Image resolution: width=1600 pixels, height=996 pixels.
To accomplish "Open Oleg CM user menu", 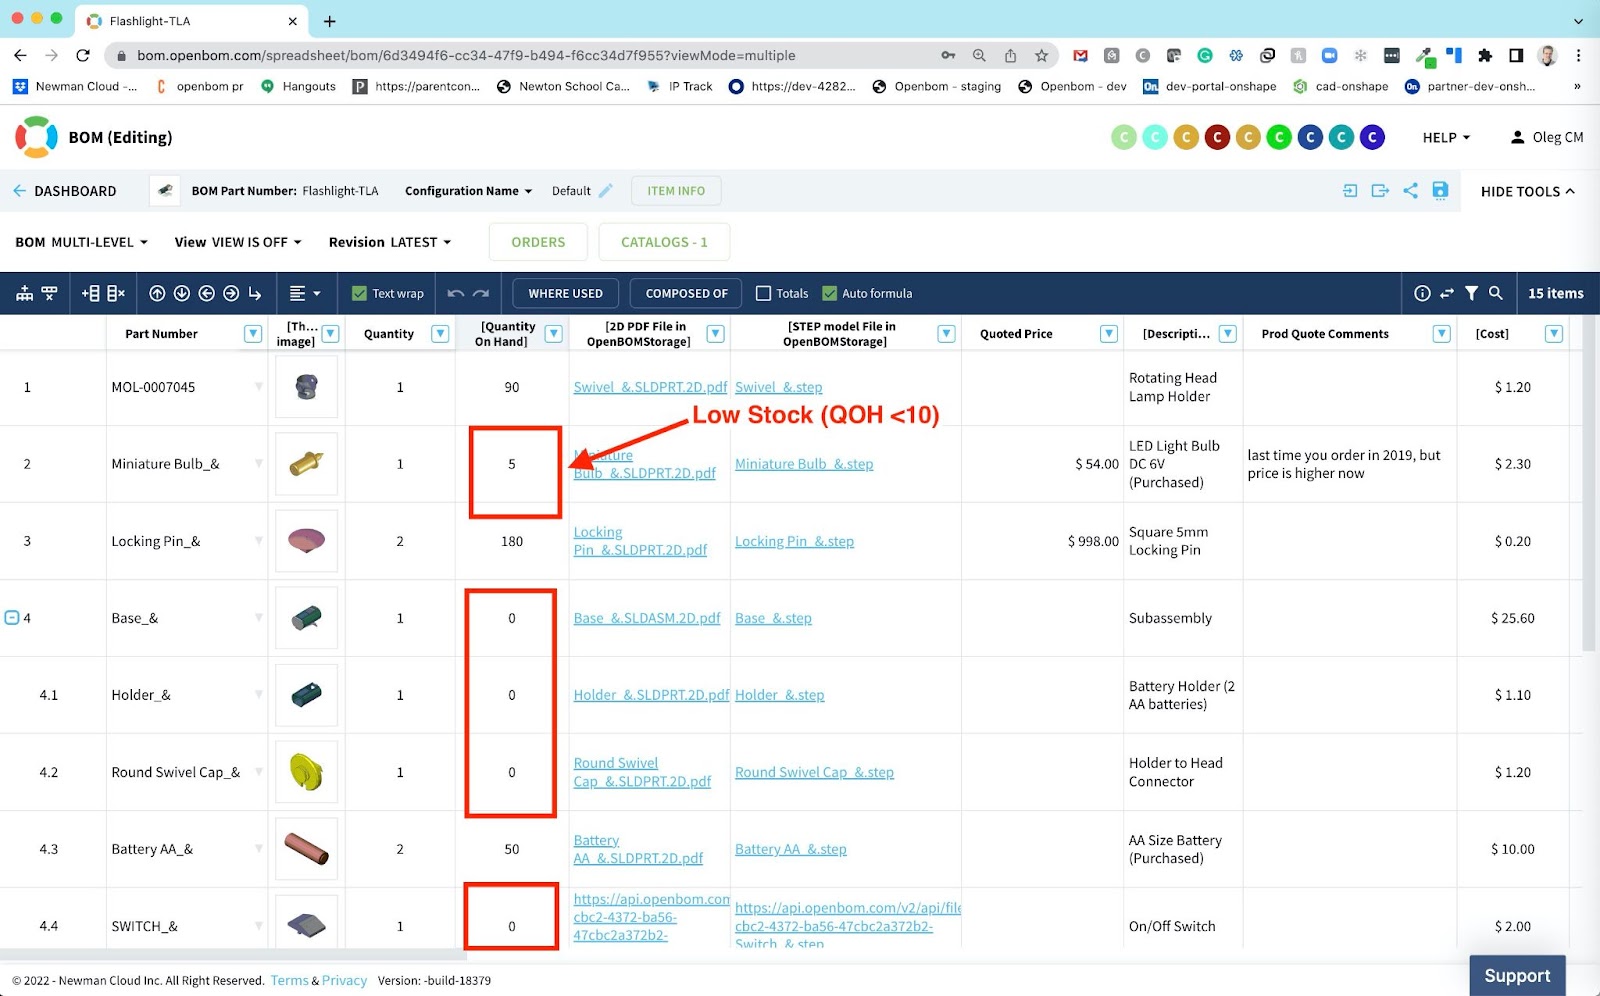I will point(1546,137).
